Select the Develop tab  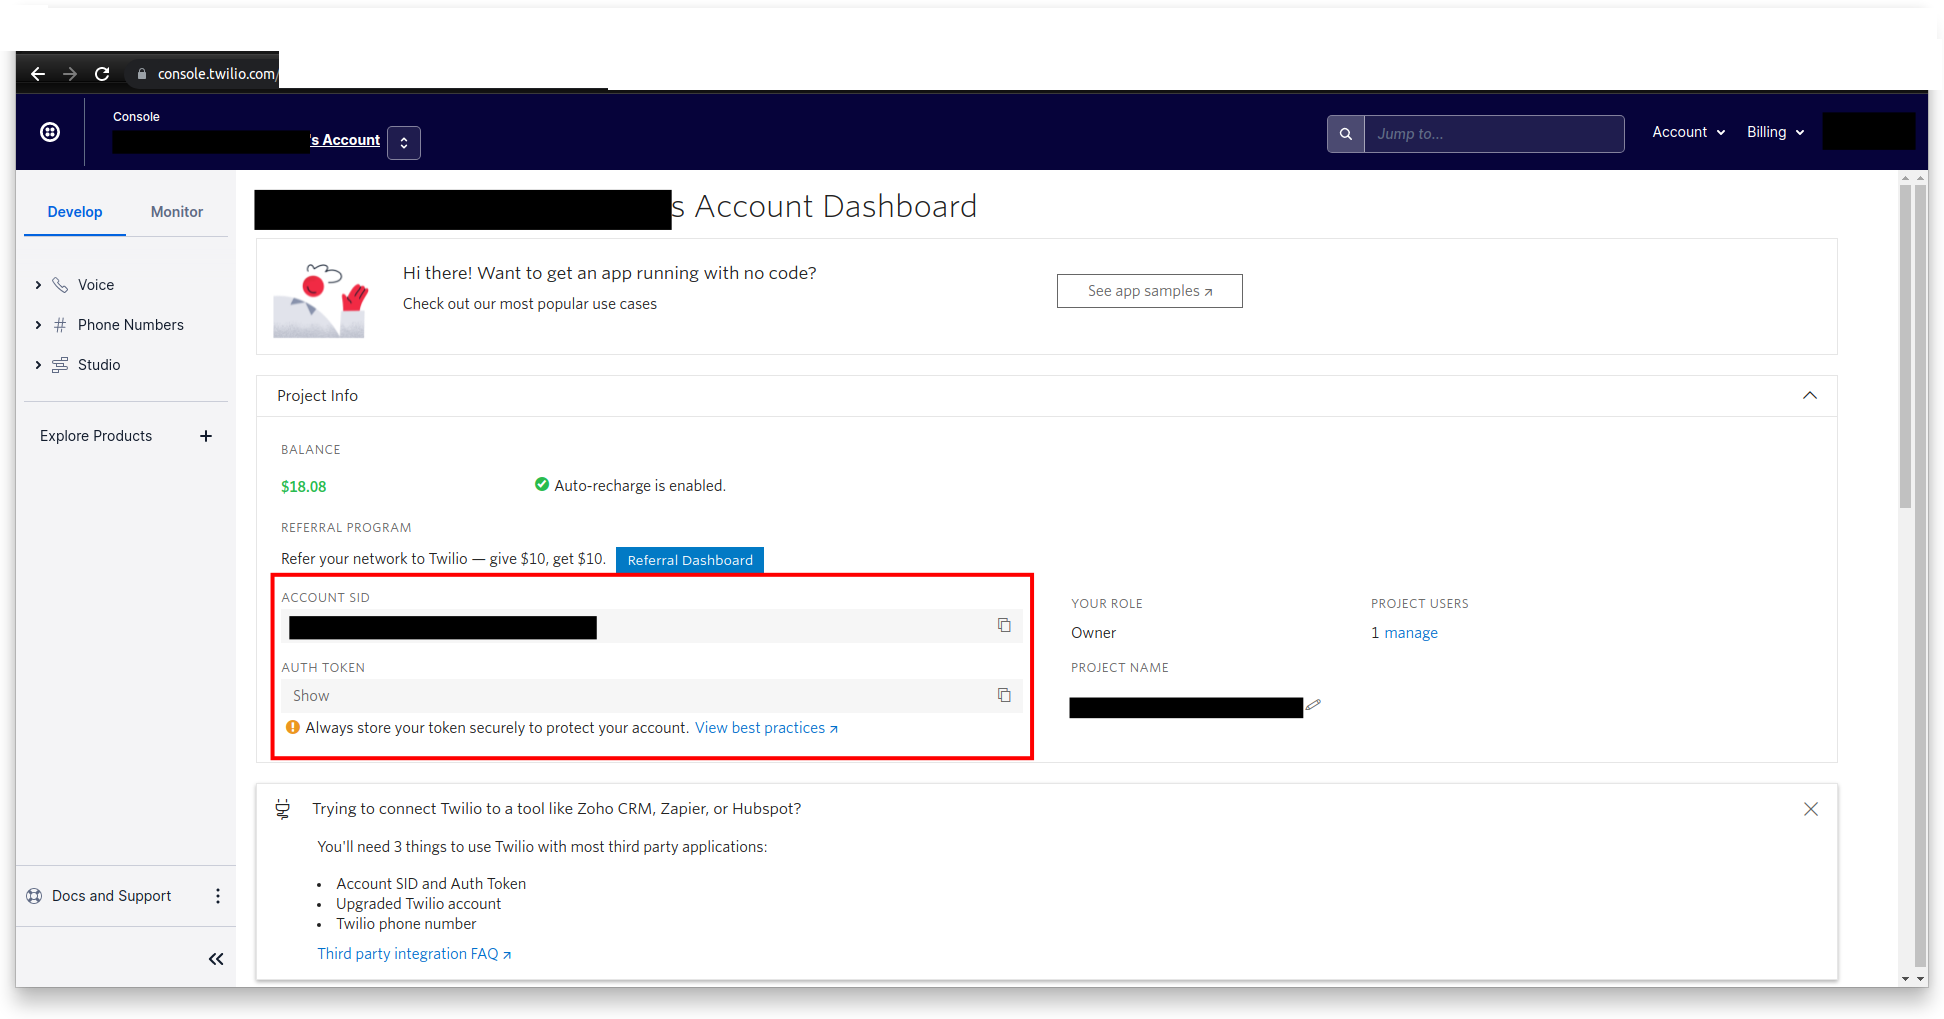pyautogui.click(x=75, y=212)
